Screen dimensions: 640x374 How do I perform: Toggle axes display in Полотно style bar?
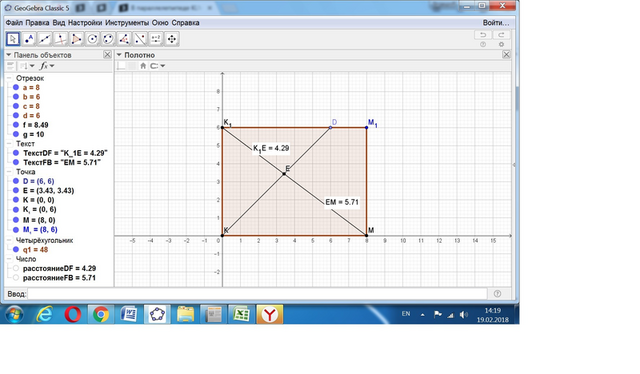[x=121, y=66]
